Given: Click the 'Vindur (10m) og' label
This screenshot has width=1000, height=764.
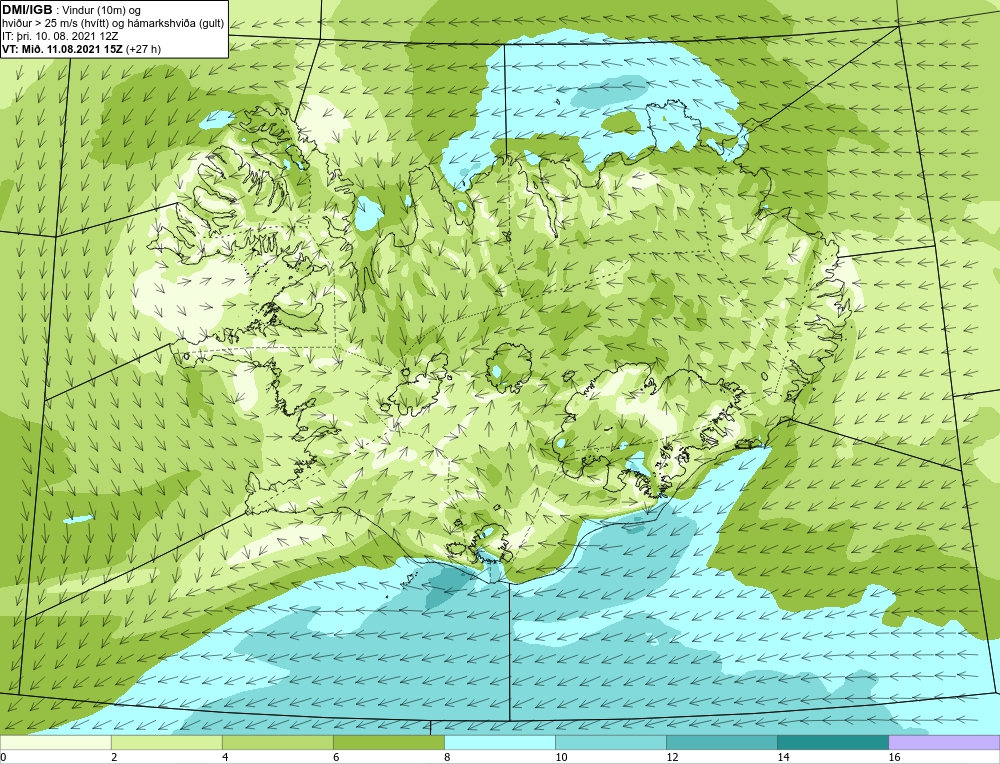Looking at the screenshot, I should (x=102, y=11).
